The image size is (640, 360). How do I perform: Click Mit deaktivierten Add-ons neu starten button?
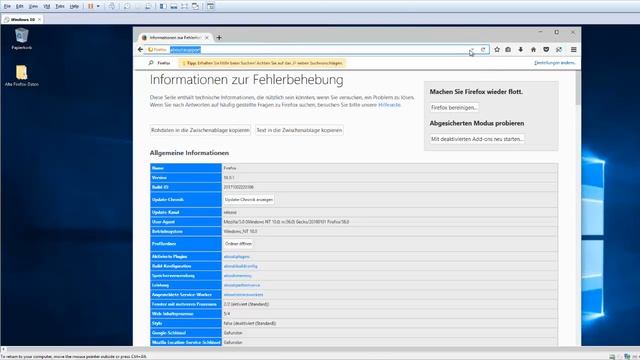coord(477,139)
